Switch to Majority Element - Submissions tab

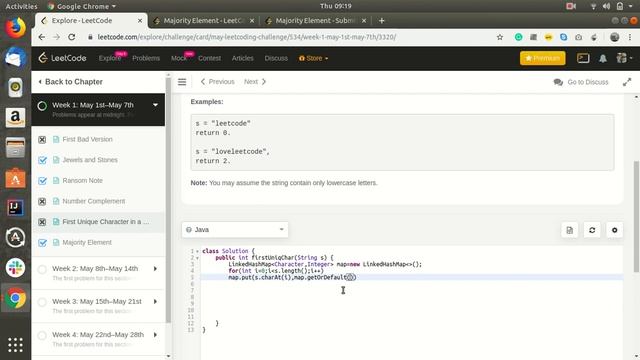point(316,20)
